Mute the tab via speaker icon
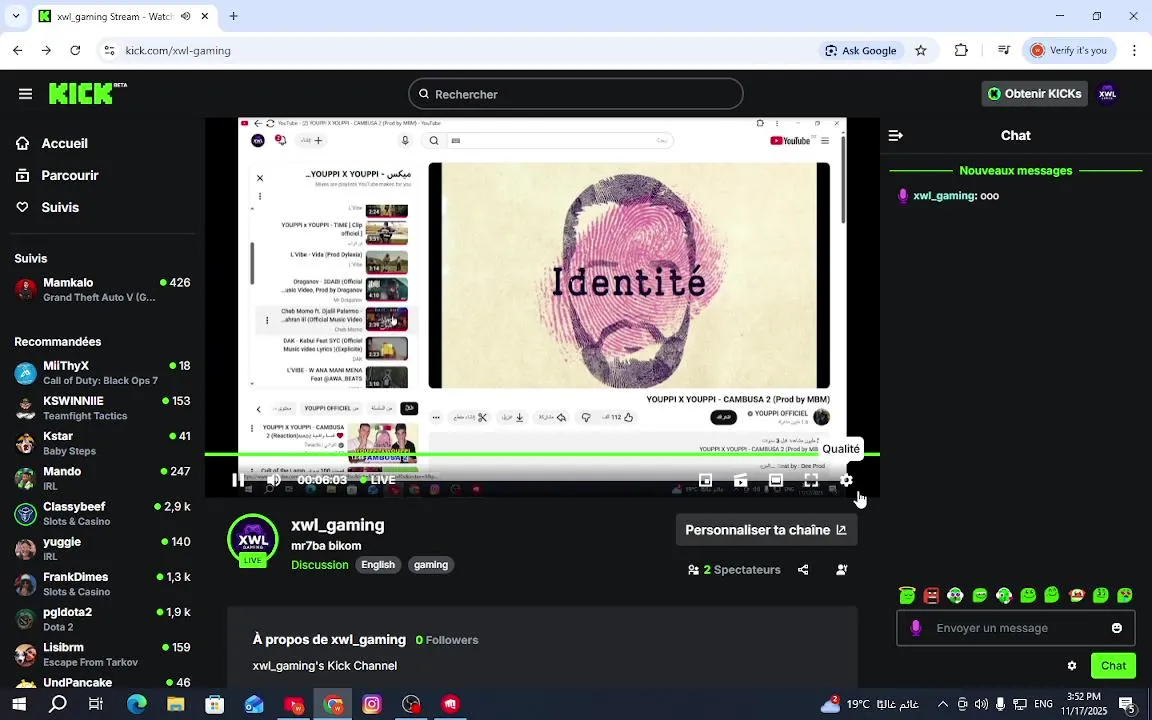Viewport: 1152px width, 720px height. [x=186, y=16]
